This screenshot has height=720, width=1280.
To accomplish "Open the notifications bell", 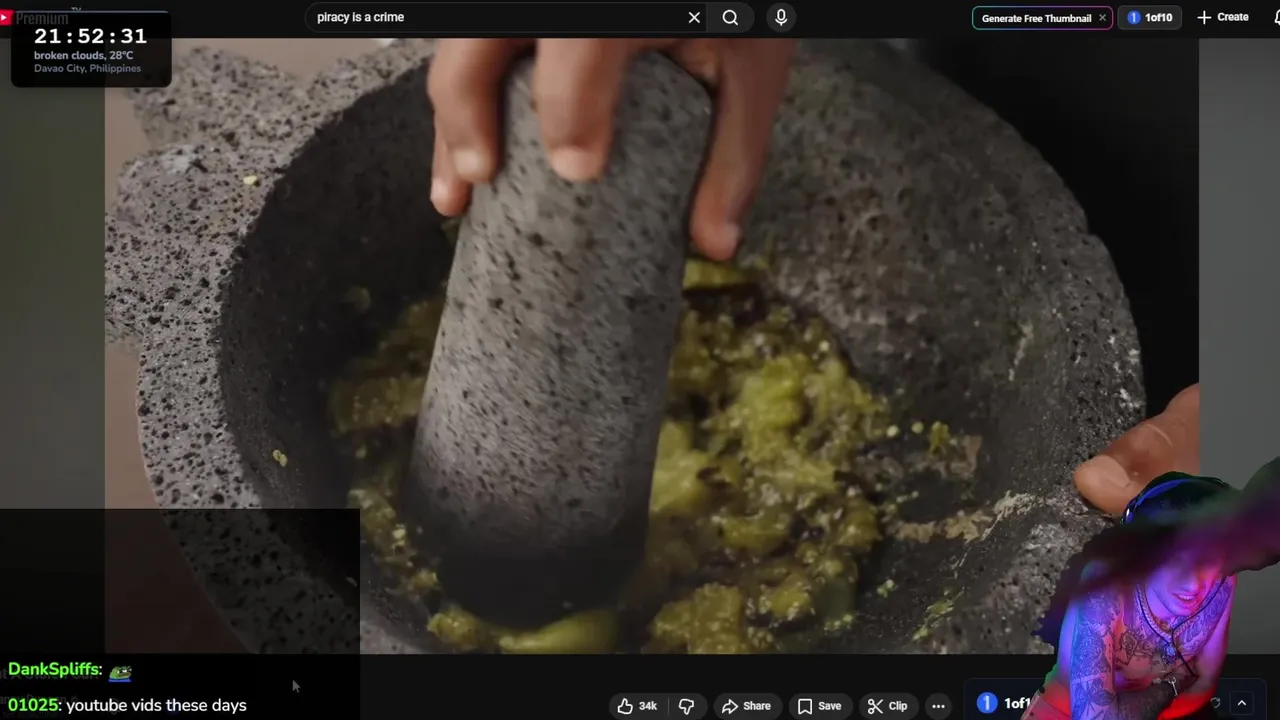I will [x=1277, y=17].
